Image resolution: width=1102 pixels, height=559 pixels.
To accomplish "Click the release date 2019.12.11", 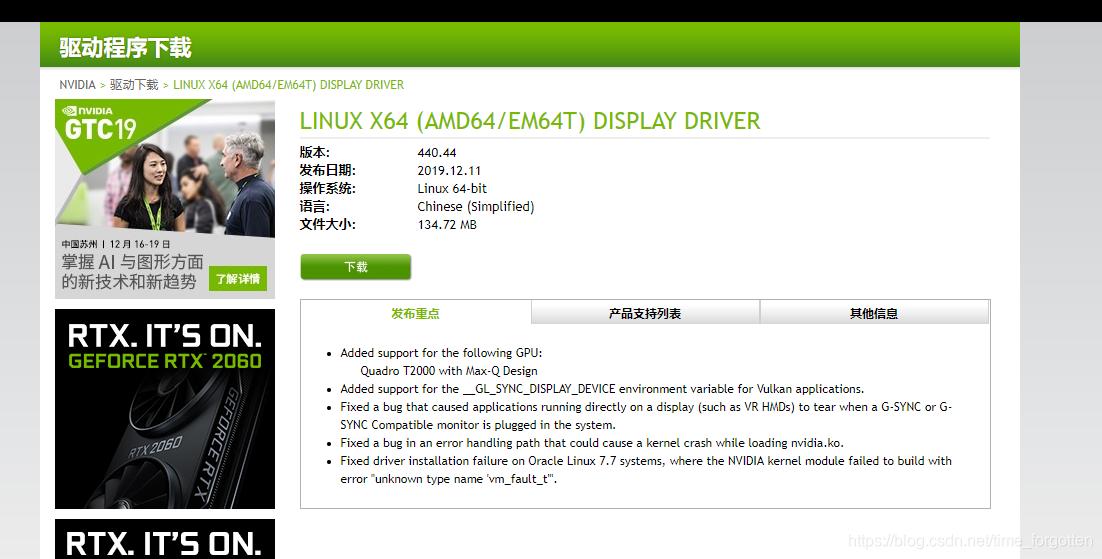I will click(449, 170).
